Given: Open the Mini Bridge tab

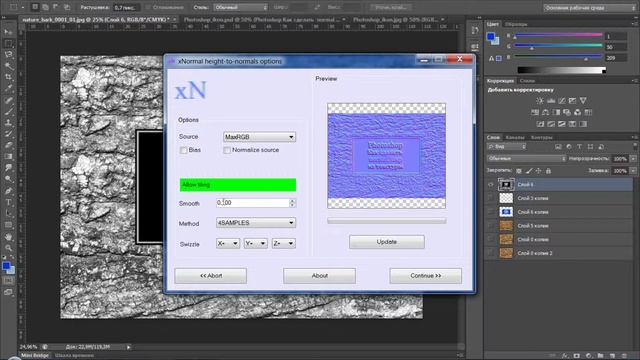Looking at the screenshot, I should [35, 356].
